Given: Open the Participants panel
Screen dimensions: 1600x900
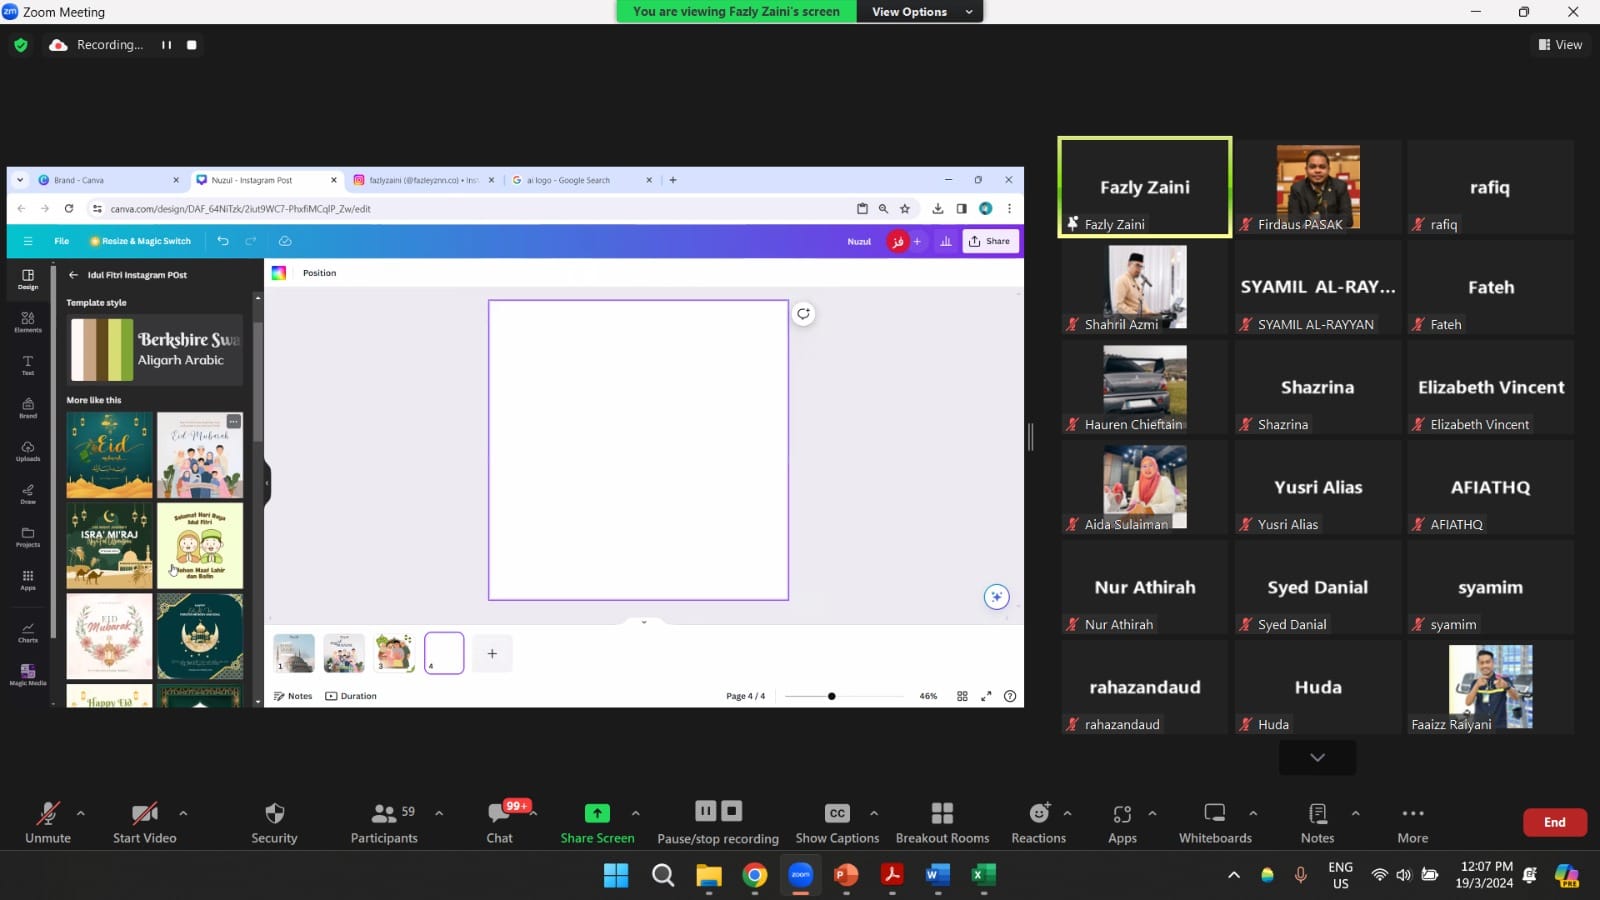Looking at the screenshot, I should [383, 814].
